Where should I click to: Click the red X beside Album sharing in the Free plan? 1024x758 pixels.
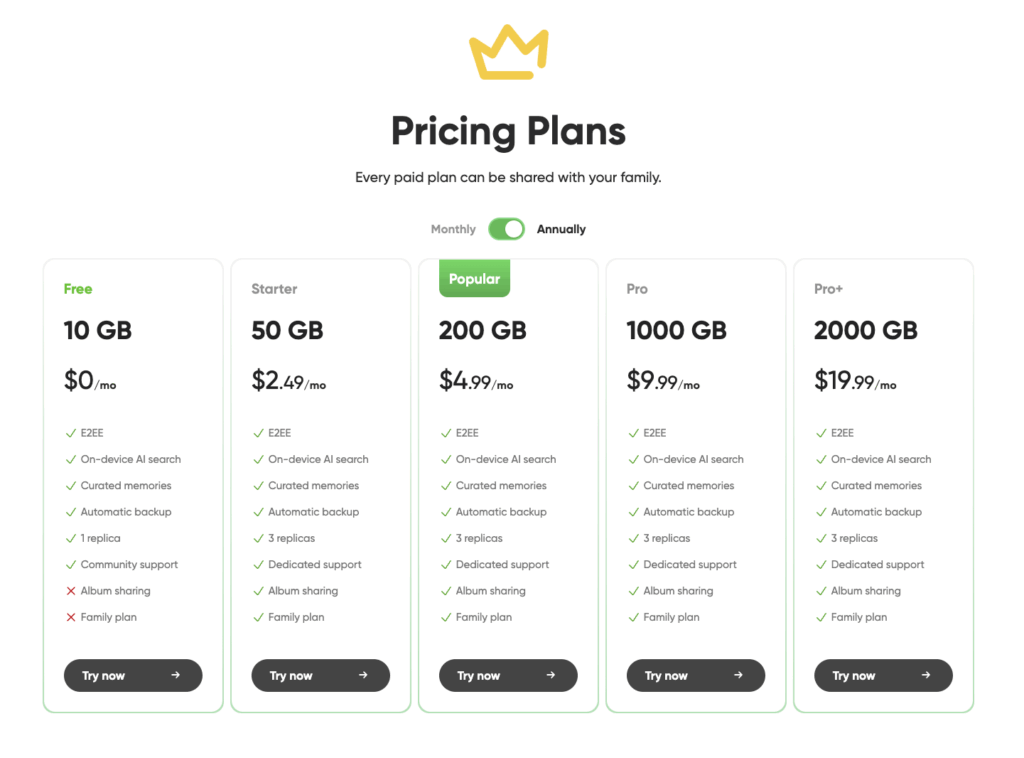tap(71, 591)
